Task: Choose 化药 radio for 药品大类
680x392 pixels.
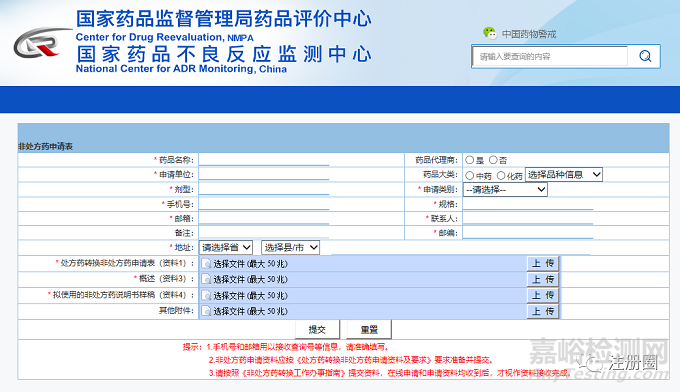Action: pyautogui.click(x=501, y=176)
